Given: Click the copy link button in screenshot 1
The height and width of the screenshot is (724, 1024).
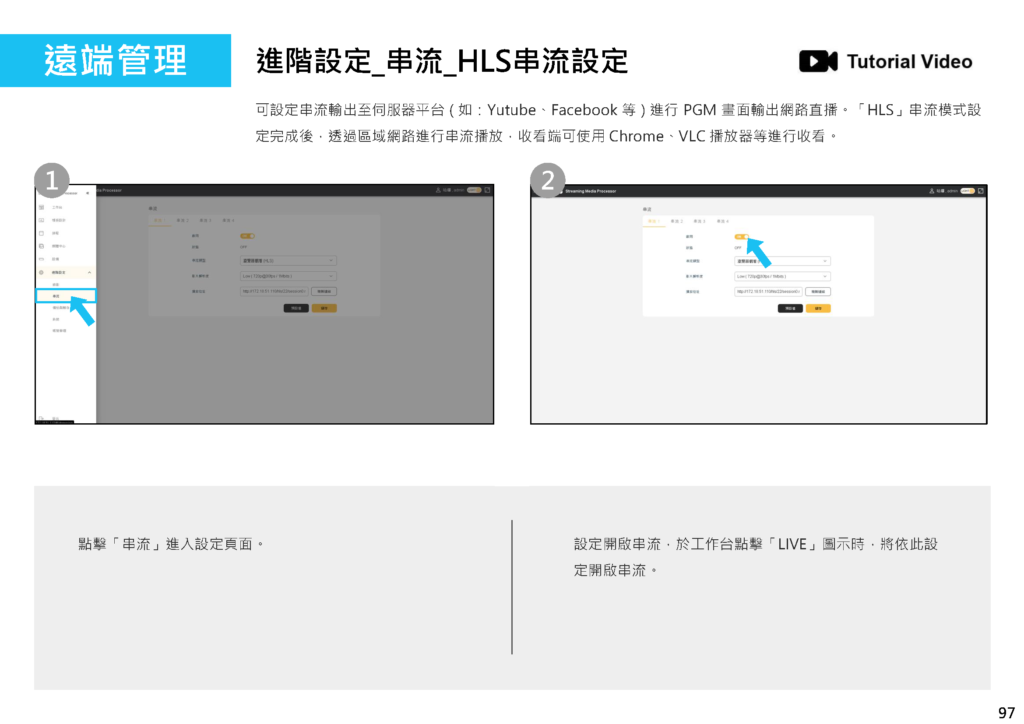Looking at the screenshot, I should (324, 292).
